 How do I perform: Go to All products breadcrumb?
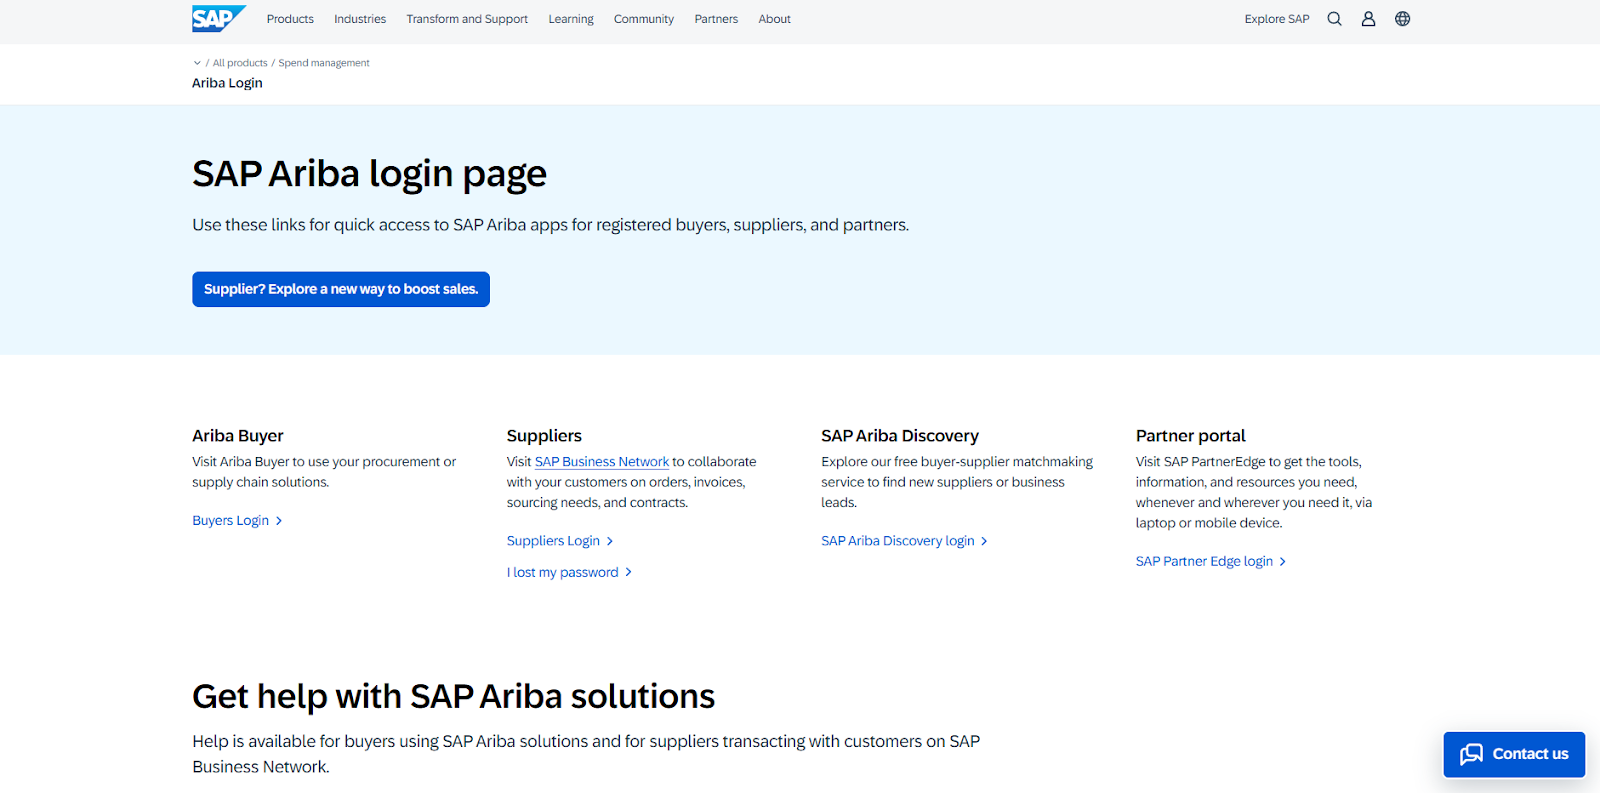[x=240, y=63]
